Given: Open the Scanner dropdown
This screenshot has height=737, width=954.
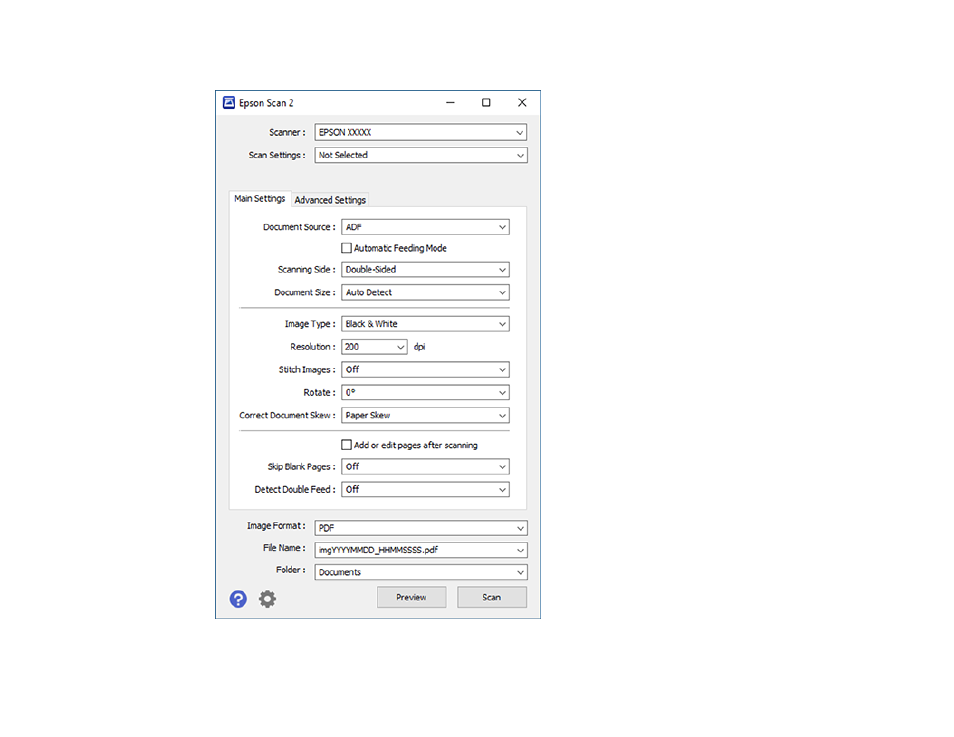Looking at the screenshot, I should [420, 132].
